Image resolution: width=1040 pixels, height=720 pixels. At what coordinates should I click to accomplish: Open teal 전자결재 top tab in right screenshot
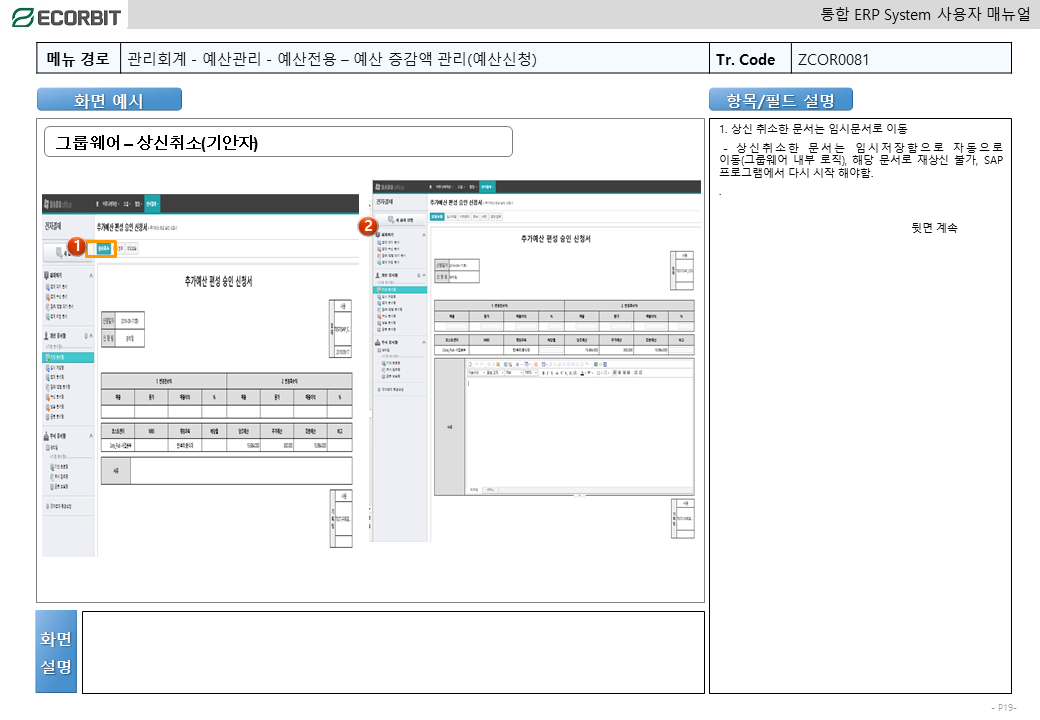[x=485, y=187]
